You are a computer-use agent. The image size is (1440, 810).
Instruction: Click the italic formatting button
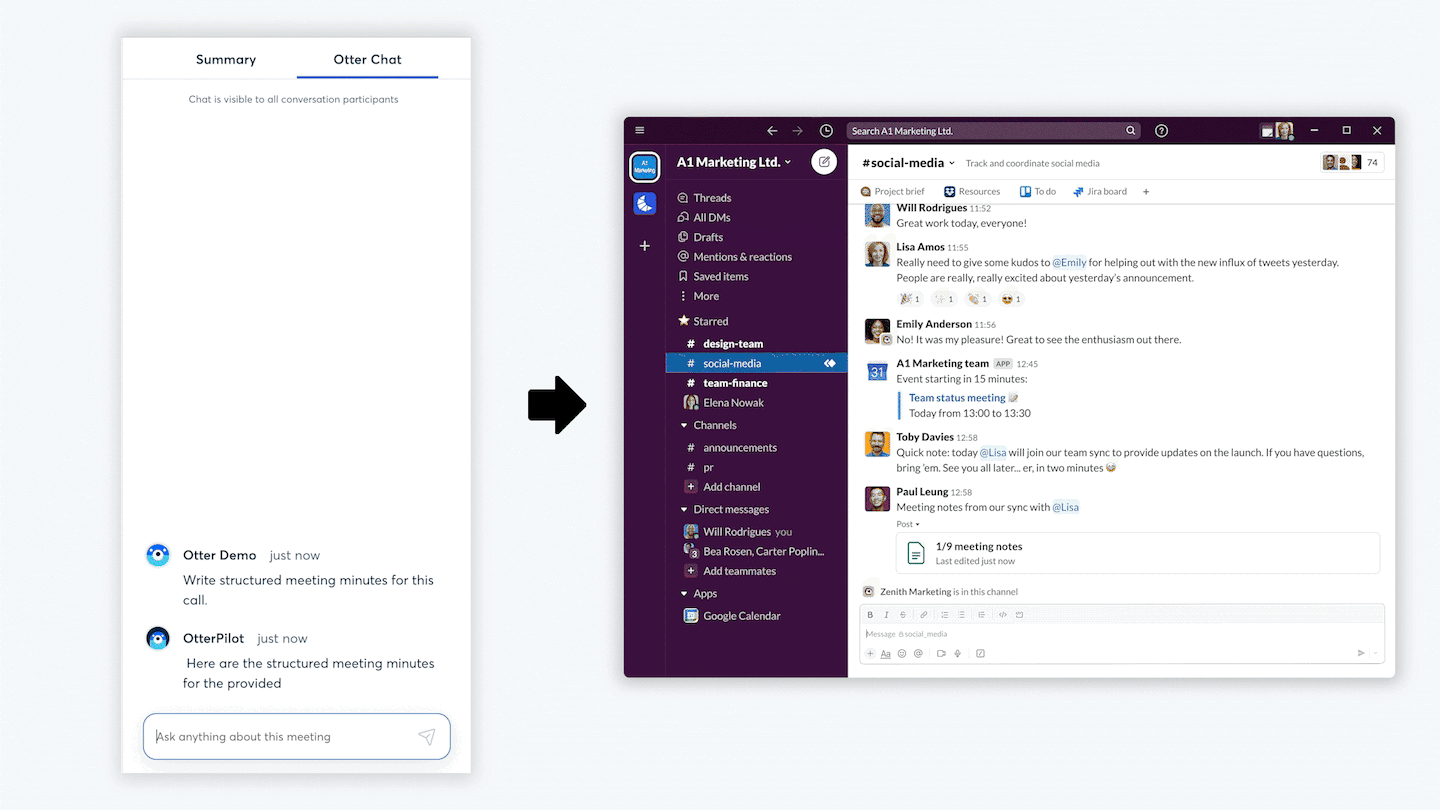coord(886,615)
